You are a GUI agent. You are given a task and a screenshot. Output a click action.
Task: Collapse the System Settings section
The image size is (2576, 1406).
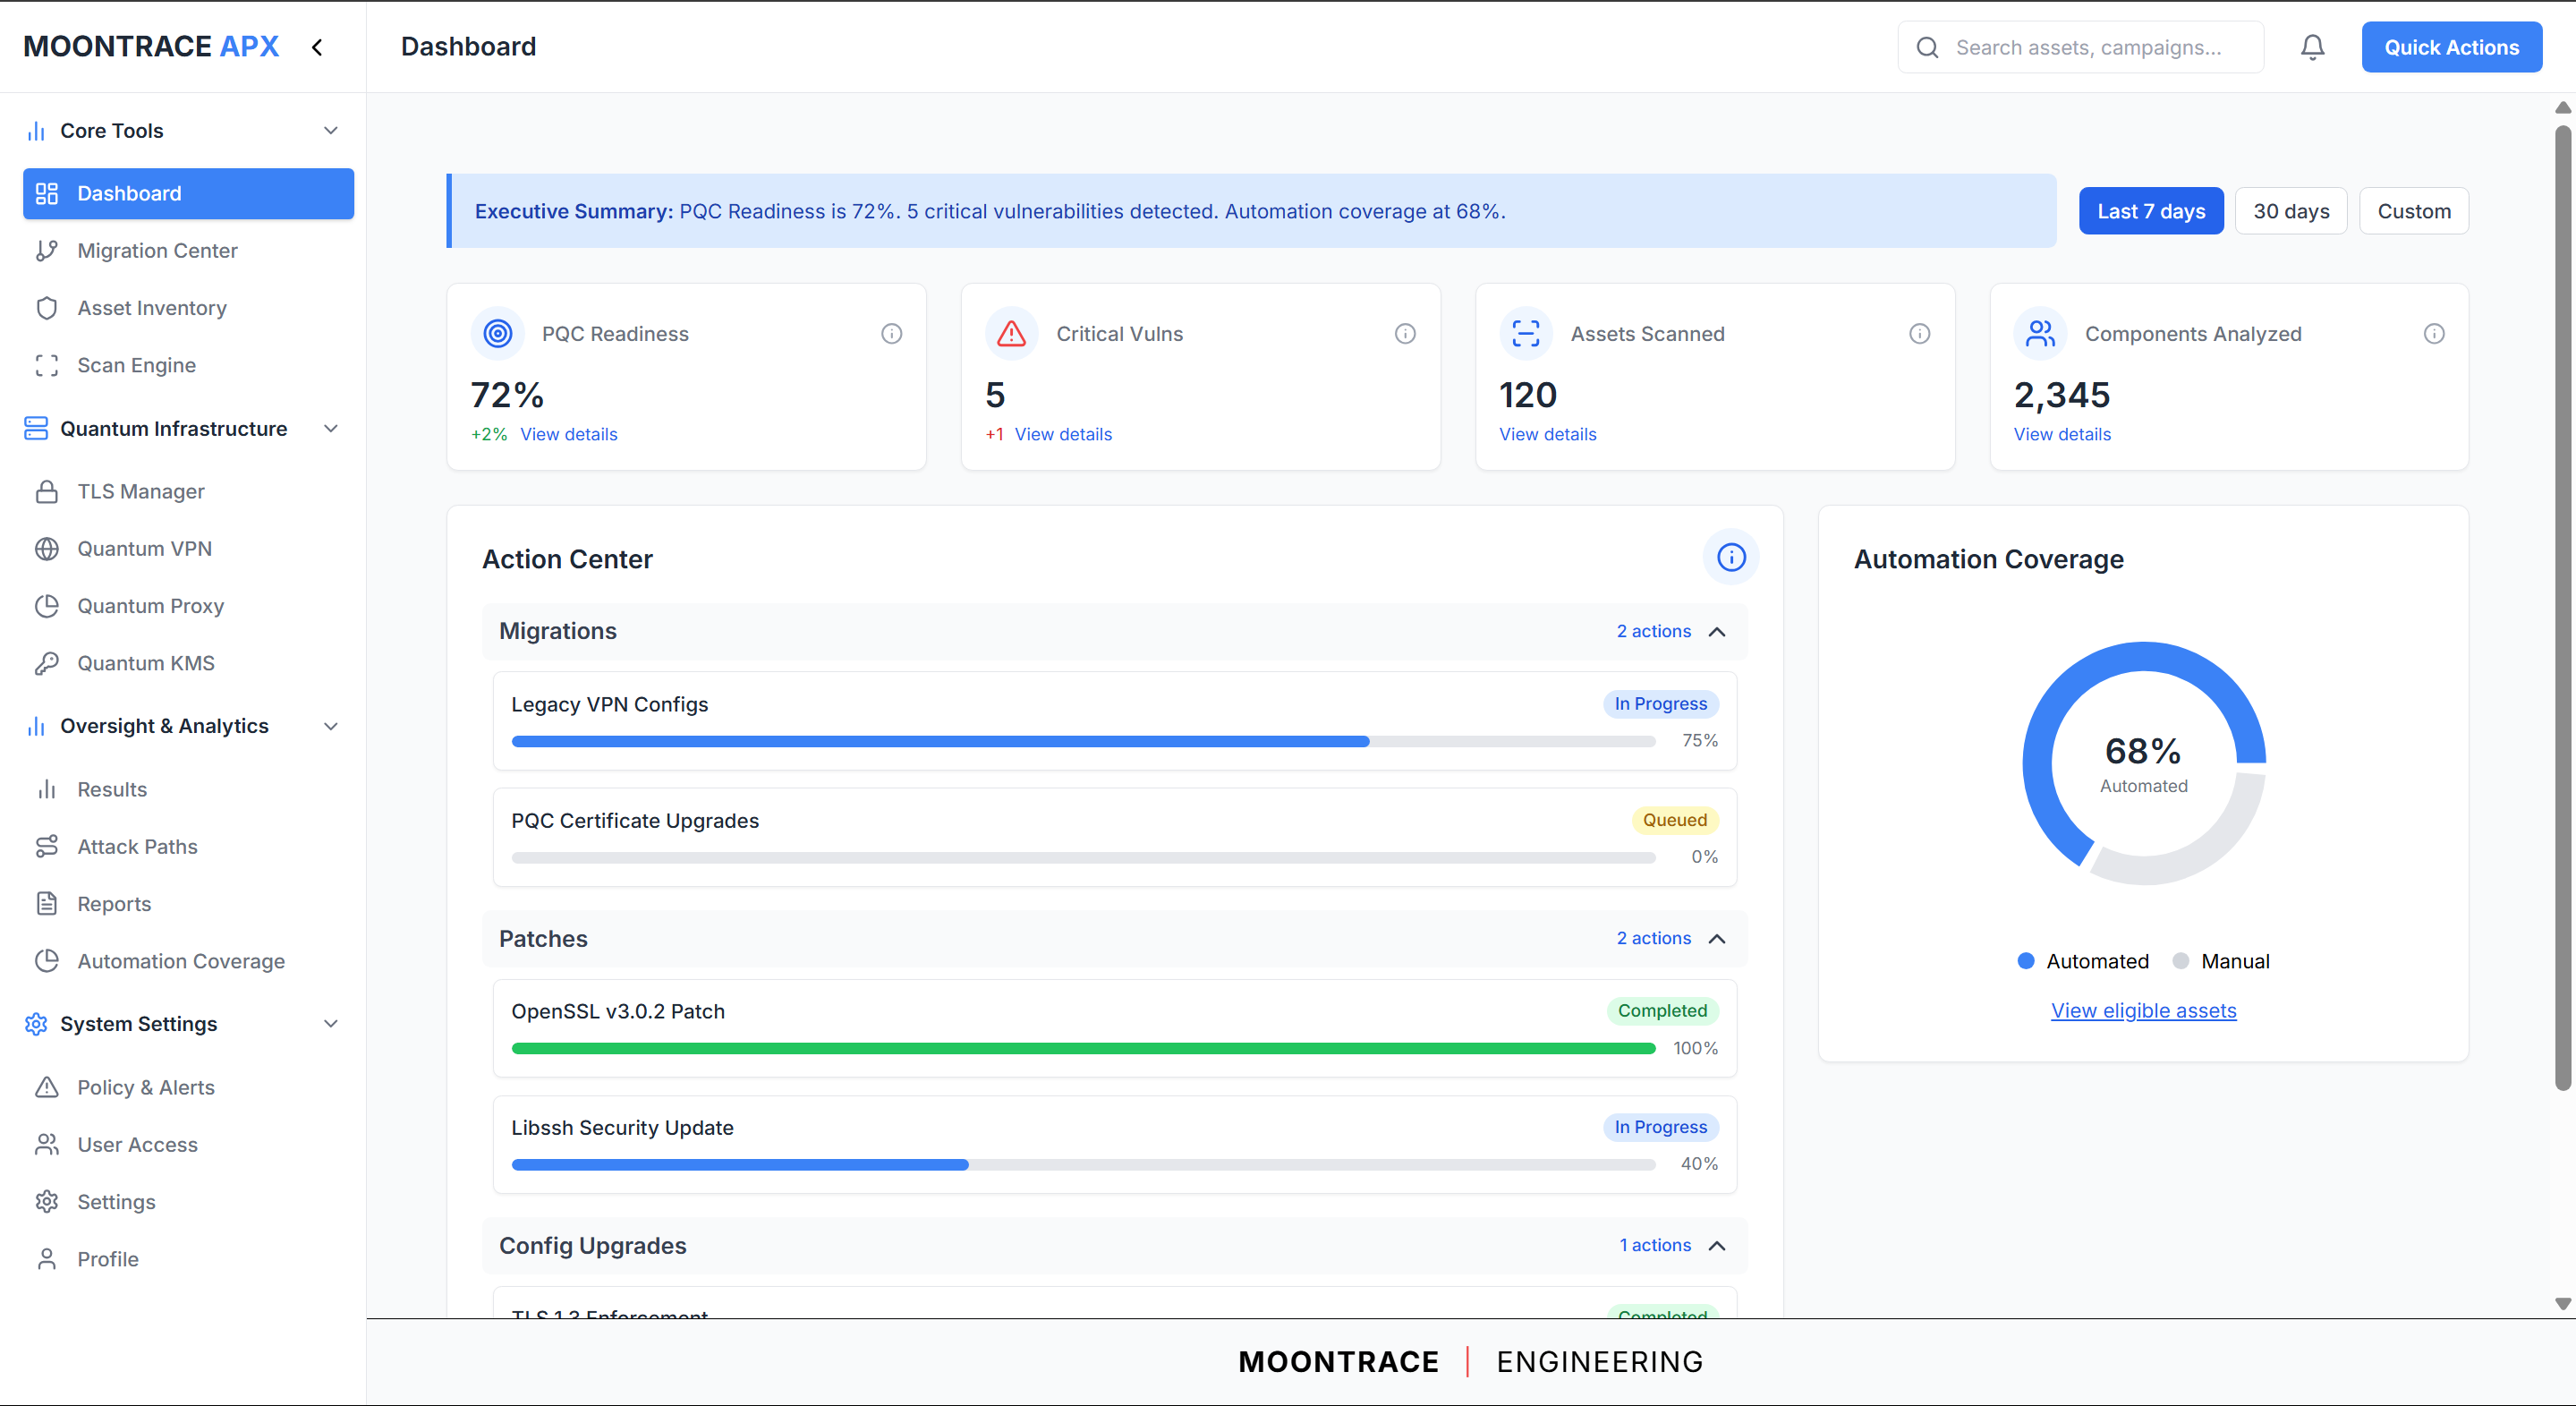click(331, 1024)
